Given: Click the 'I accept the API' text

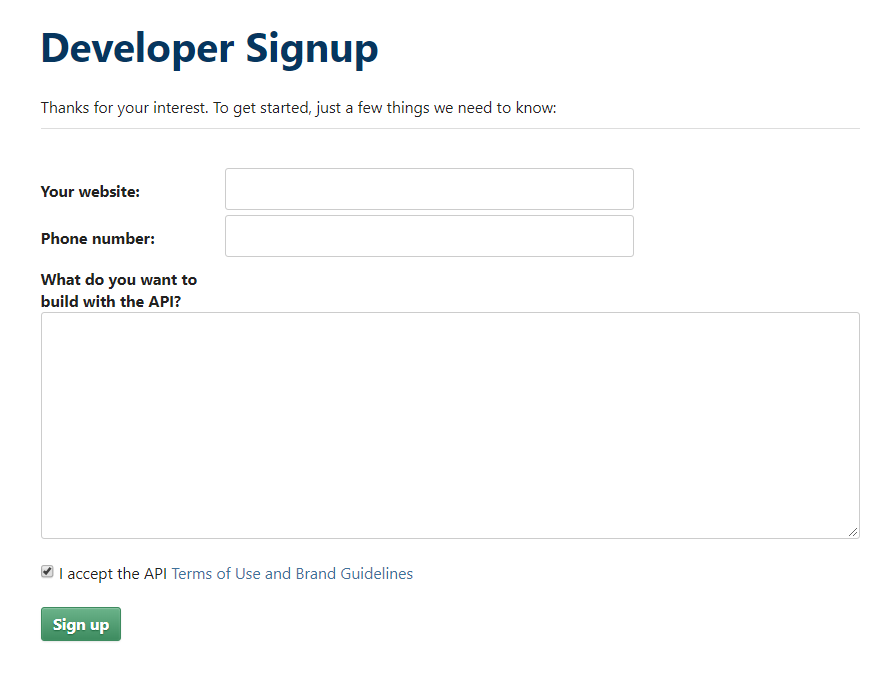Looking at the screenshot, I should (113, 574).
